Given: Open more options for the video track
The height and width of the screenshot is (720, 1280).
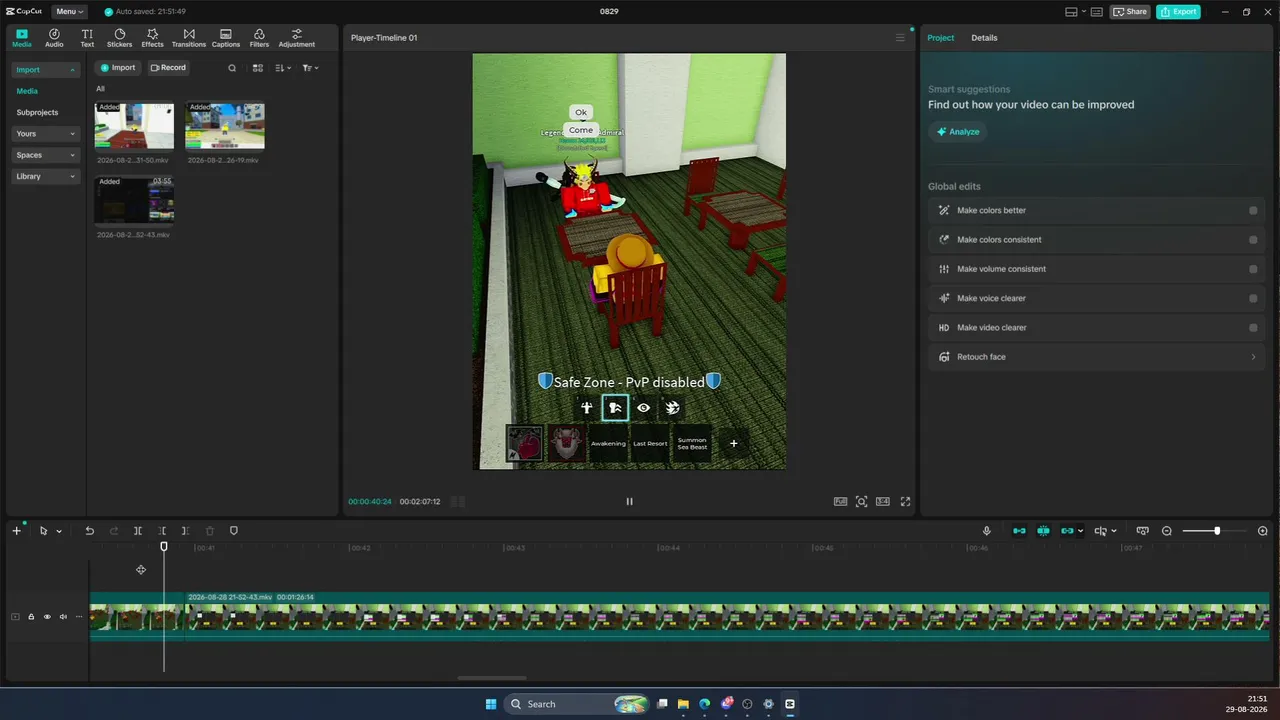Looking at the screenshot, I should pos(79,617).
